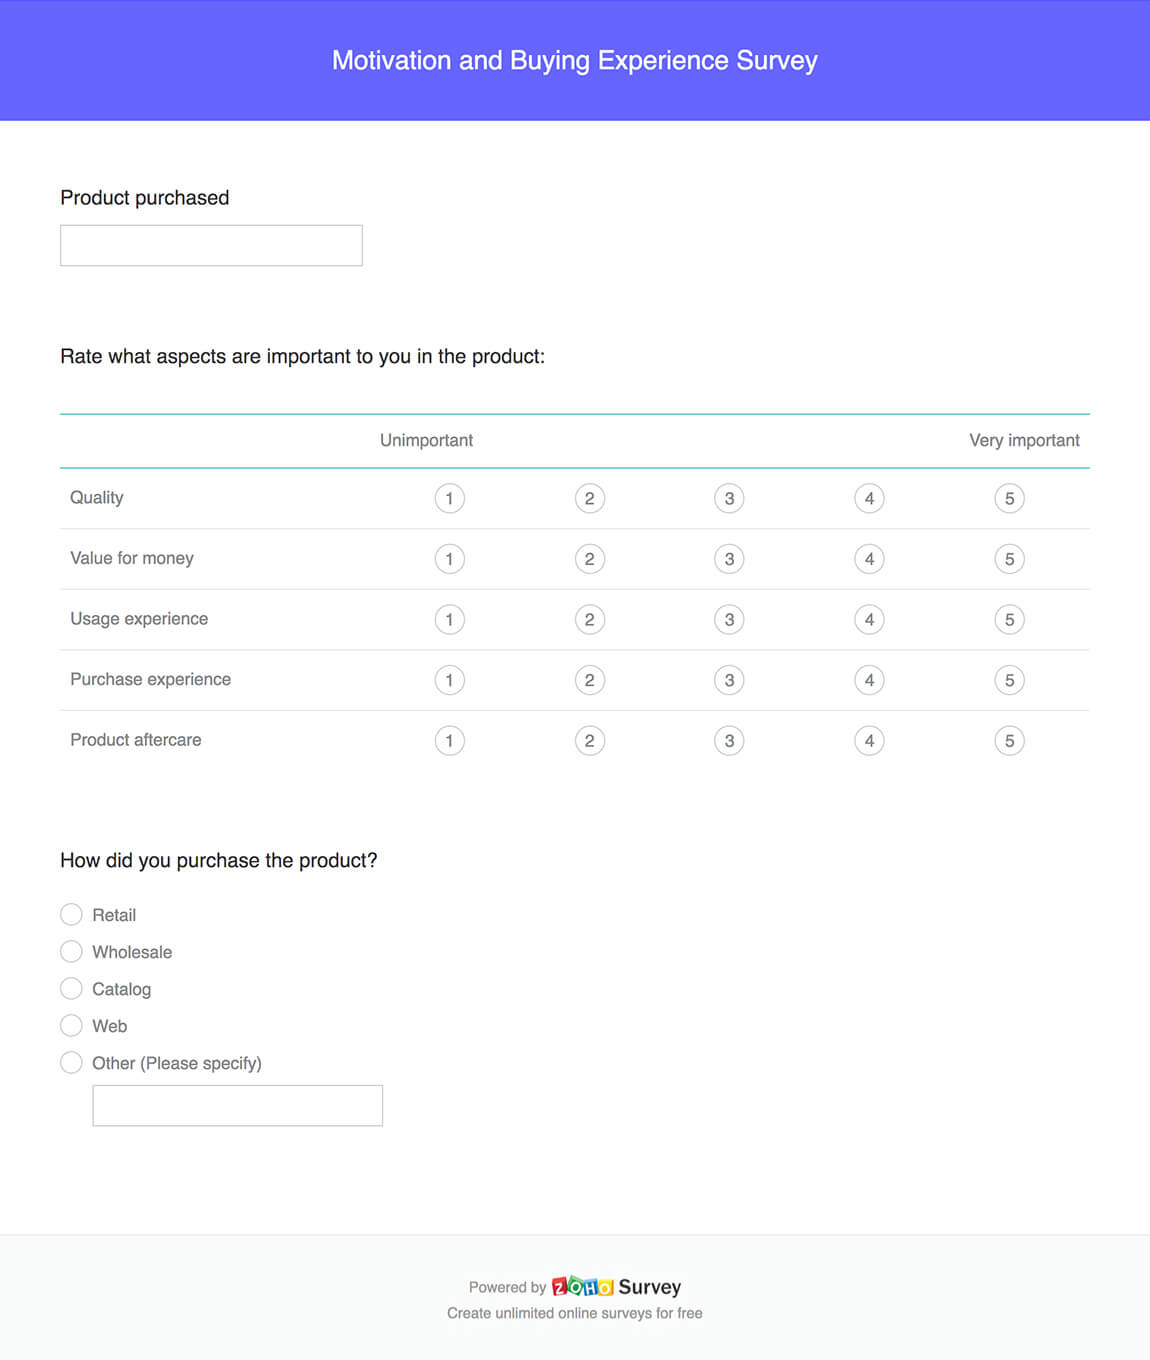Rate Quality as 1 unimportant
The image size is (1150, 1360).
[x=450, y=498]
